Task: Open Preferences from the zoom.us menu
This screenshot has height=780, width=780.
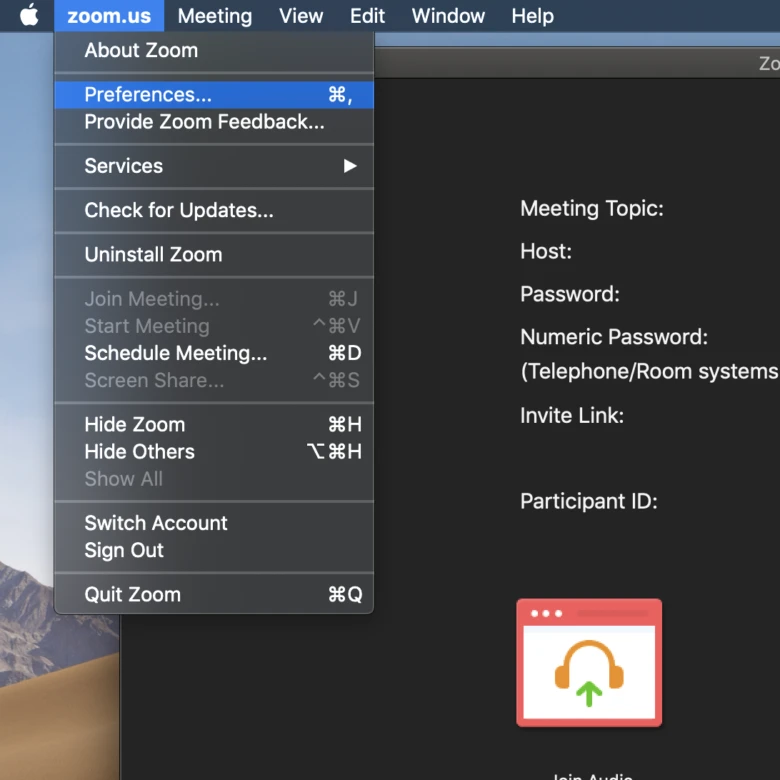Action: pos(148,95)
